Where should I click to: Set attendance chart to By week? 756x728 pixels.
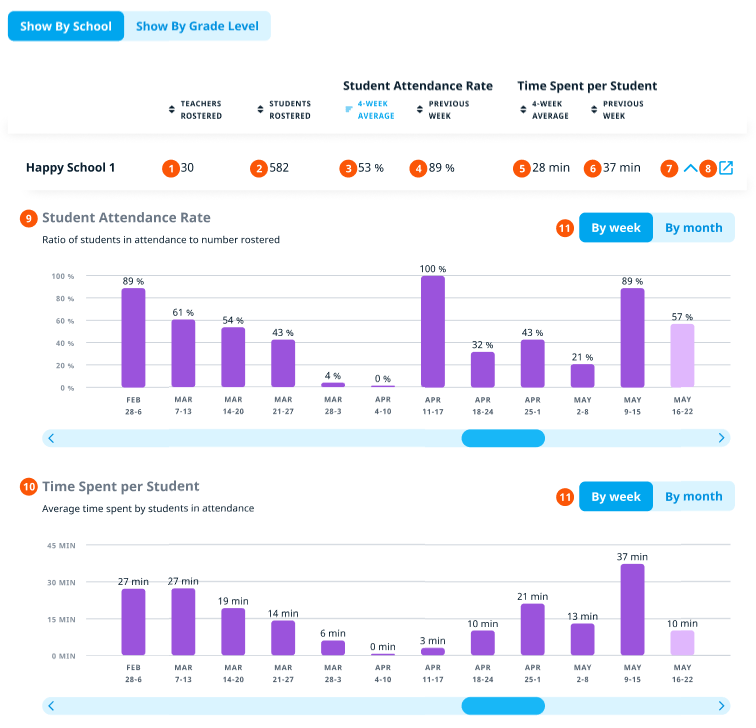(615, 228)
